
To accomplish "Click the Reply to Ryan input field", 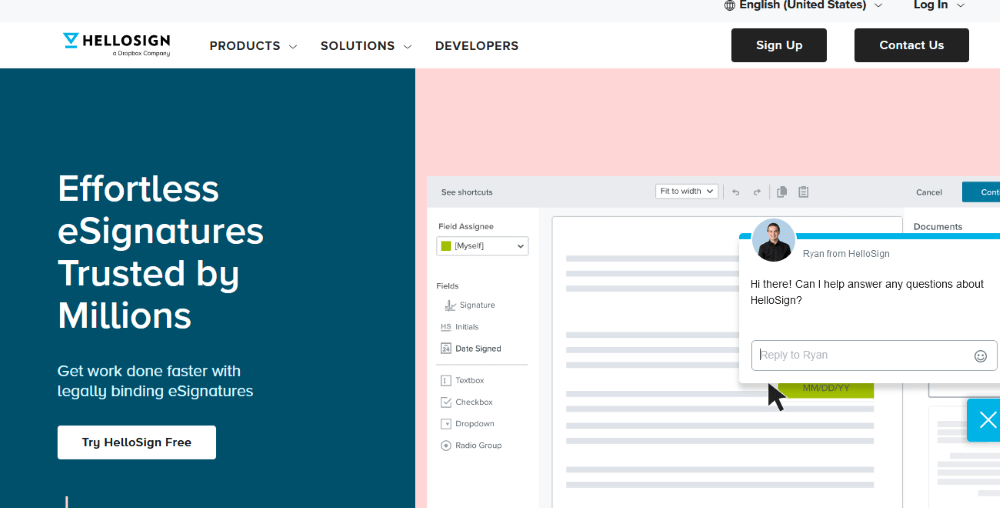I will [x=874, y=355].
